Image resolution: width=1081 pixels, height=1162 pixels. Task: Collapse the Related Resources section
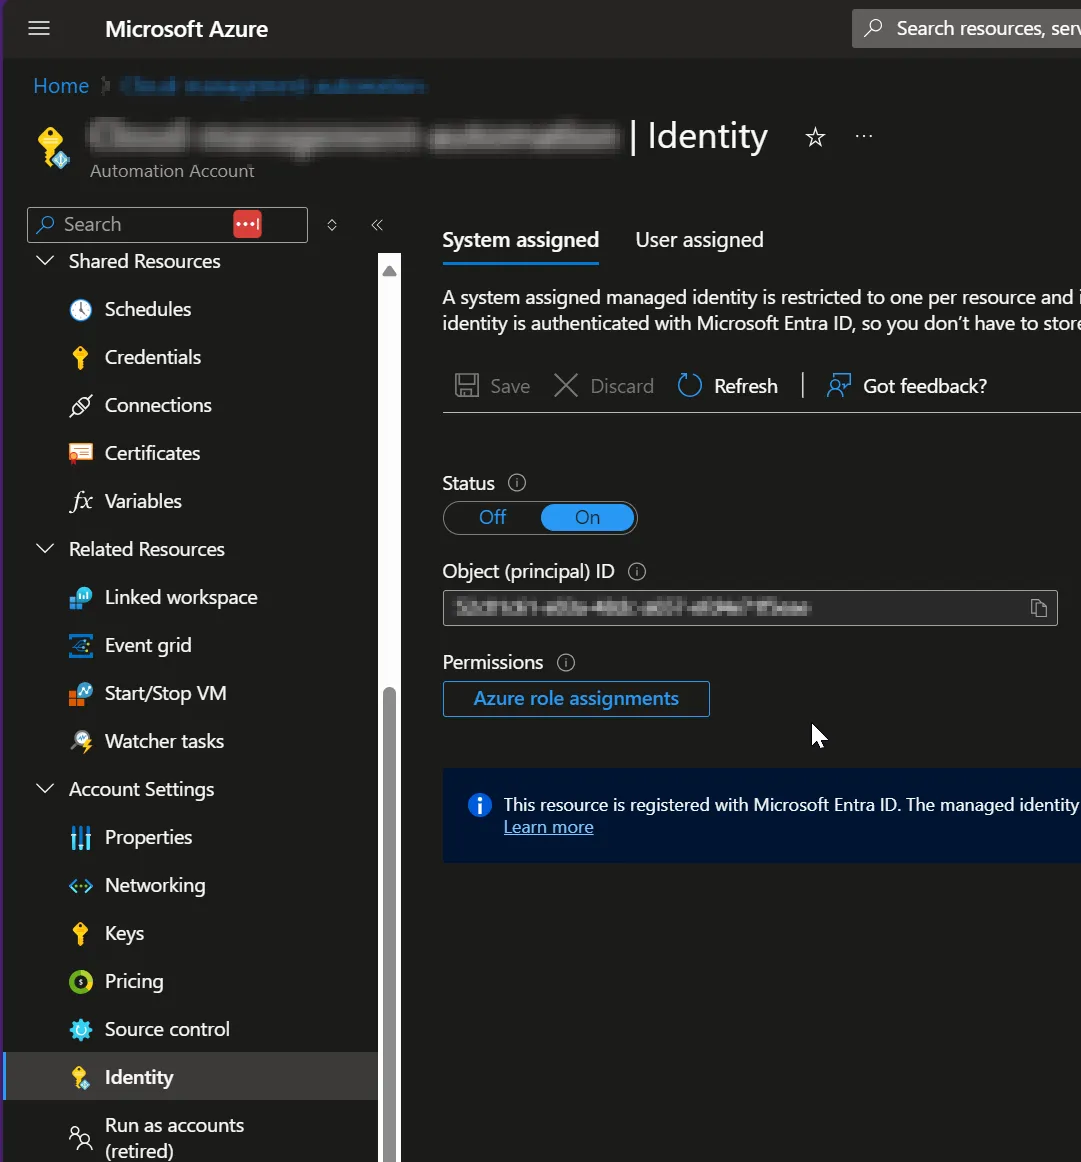(45, 549)
